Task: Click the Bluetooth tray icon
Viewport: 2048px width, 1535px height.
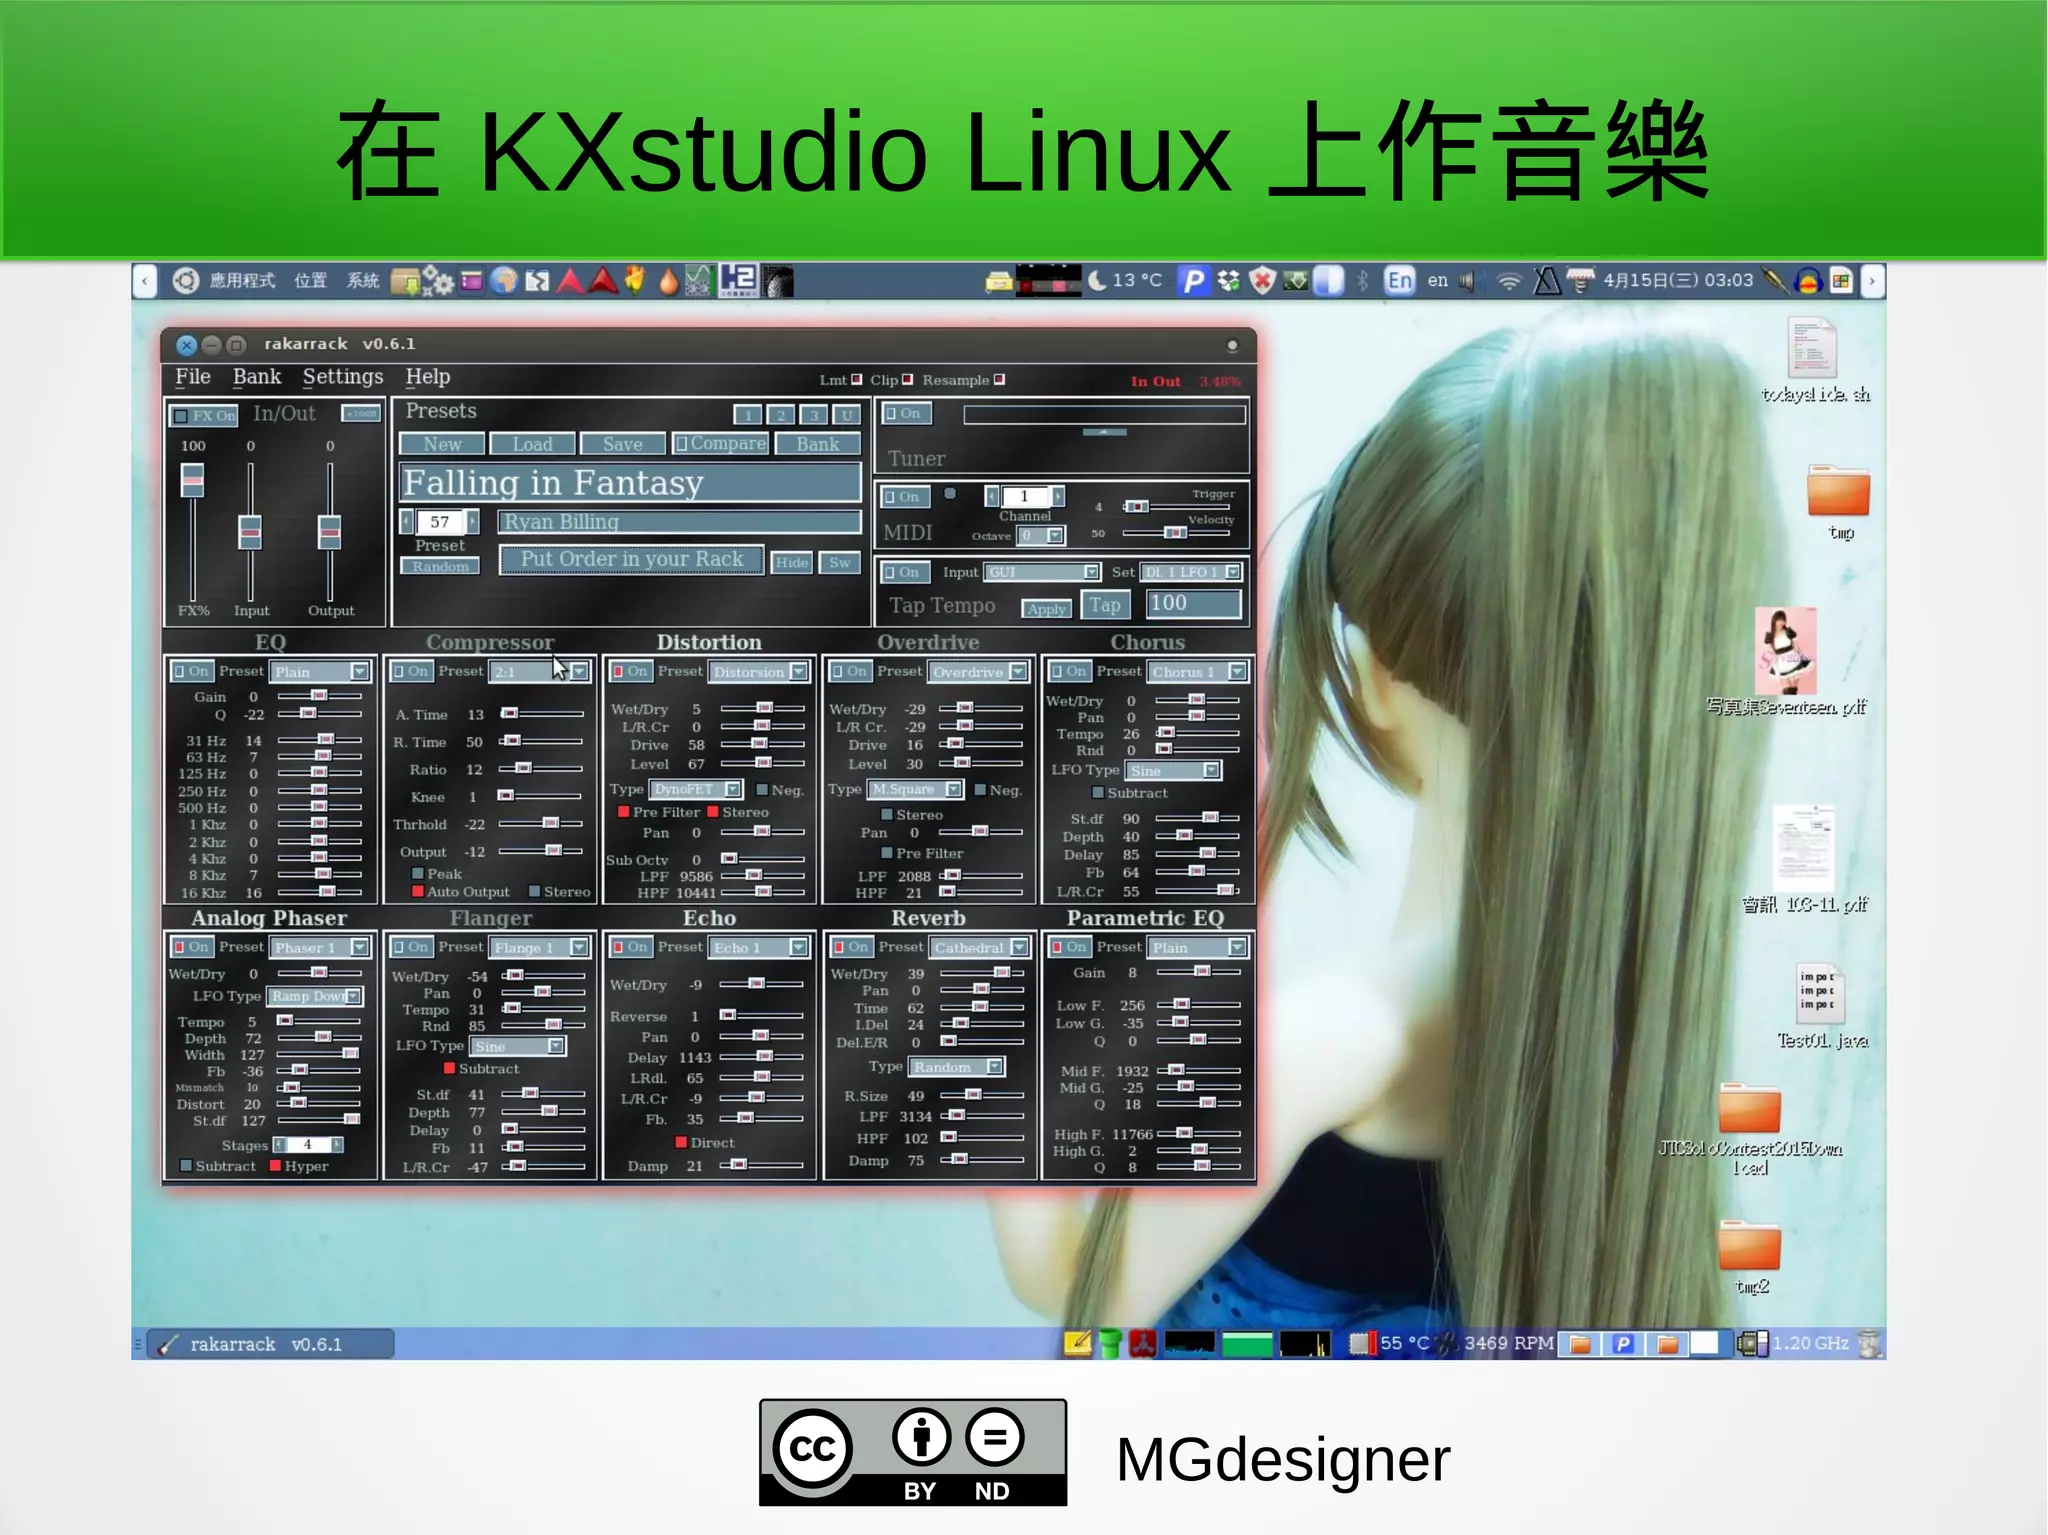Action: click(1362, 281)
